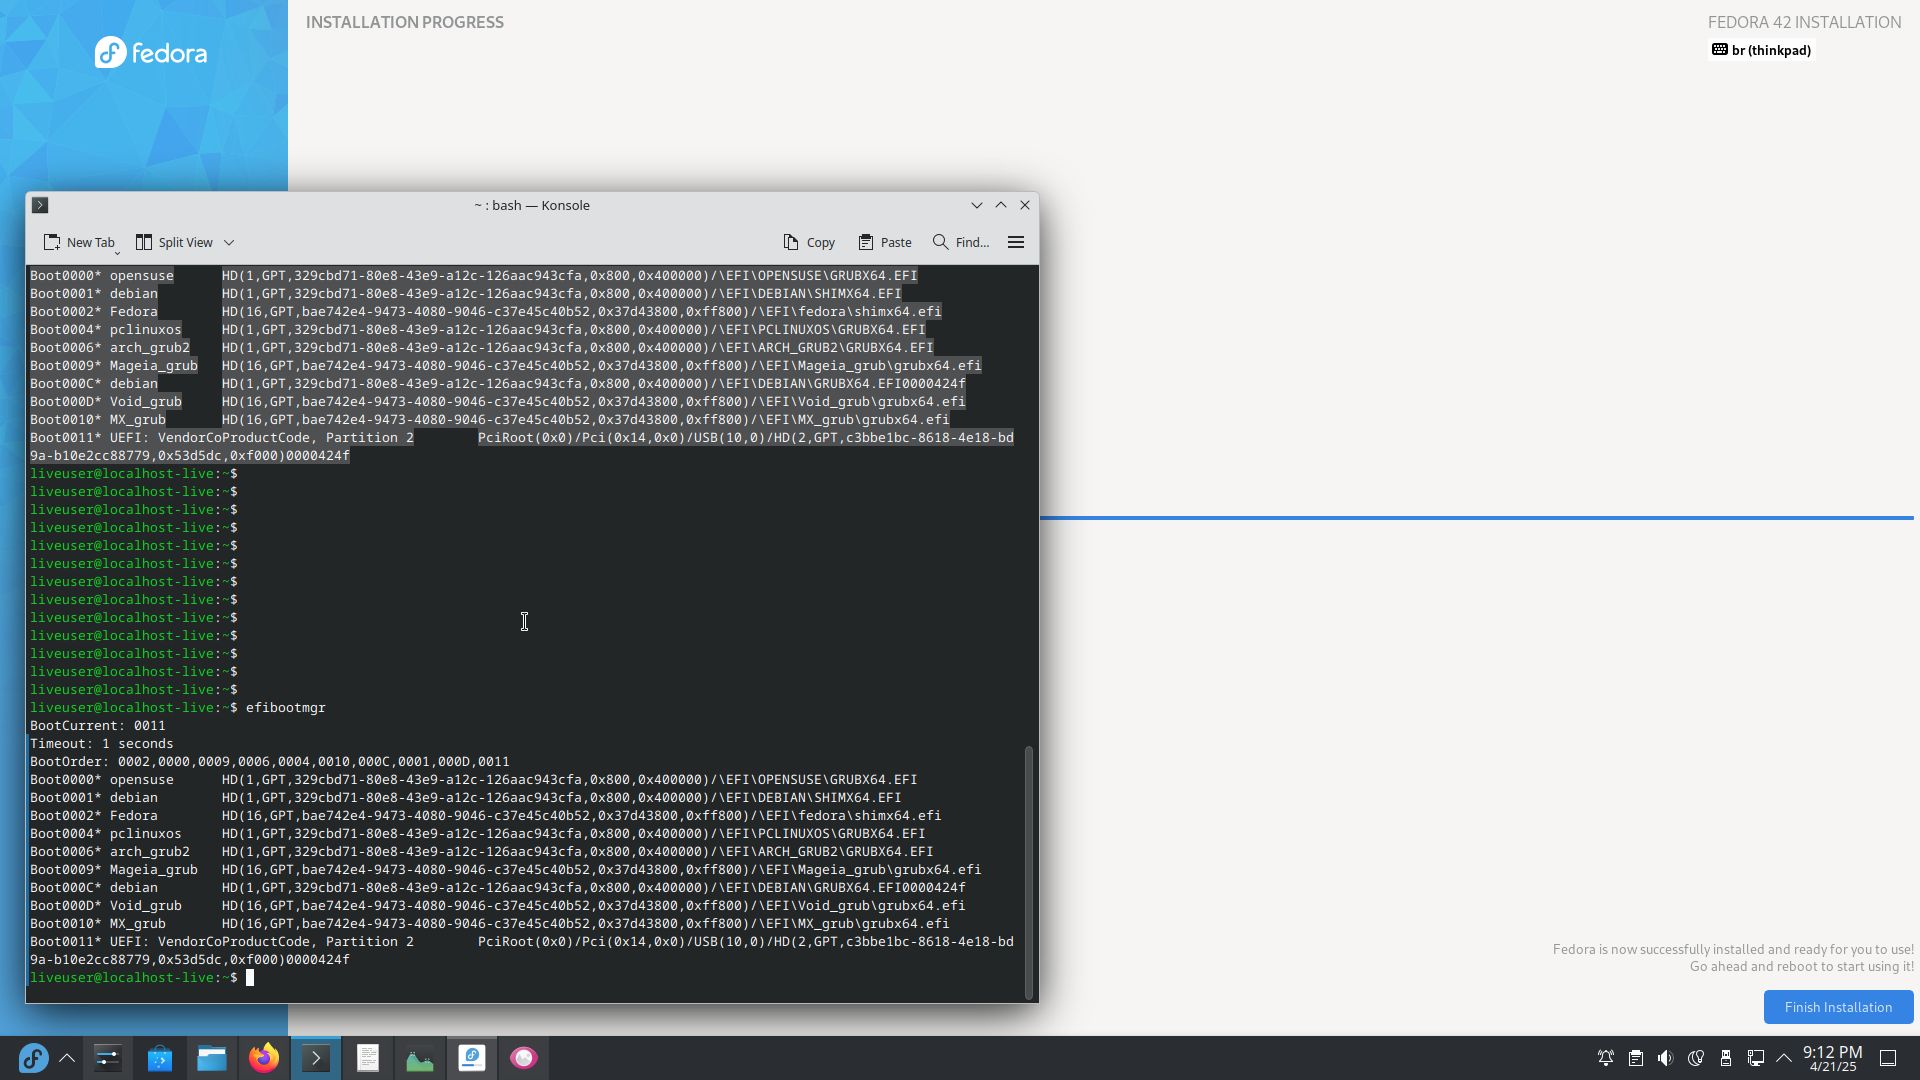Open System Monitor from taskbar

click(420, 1058)
